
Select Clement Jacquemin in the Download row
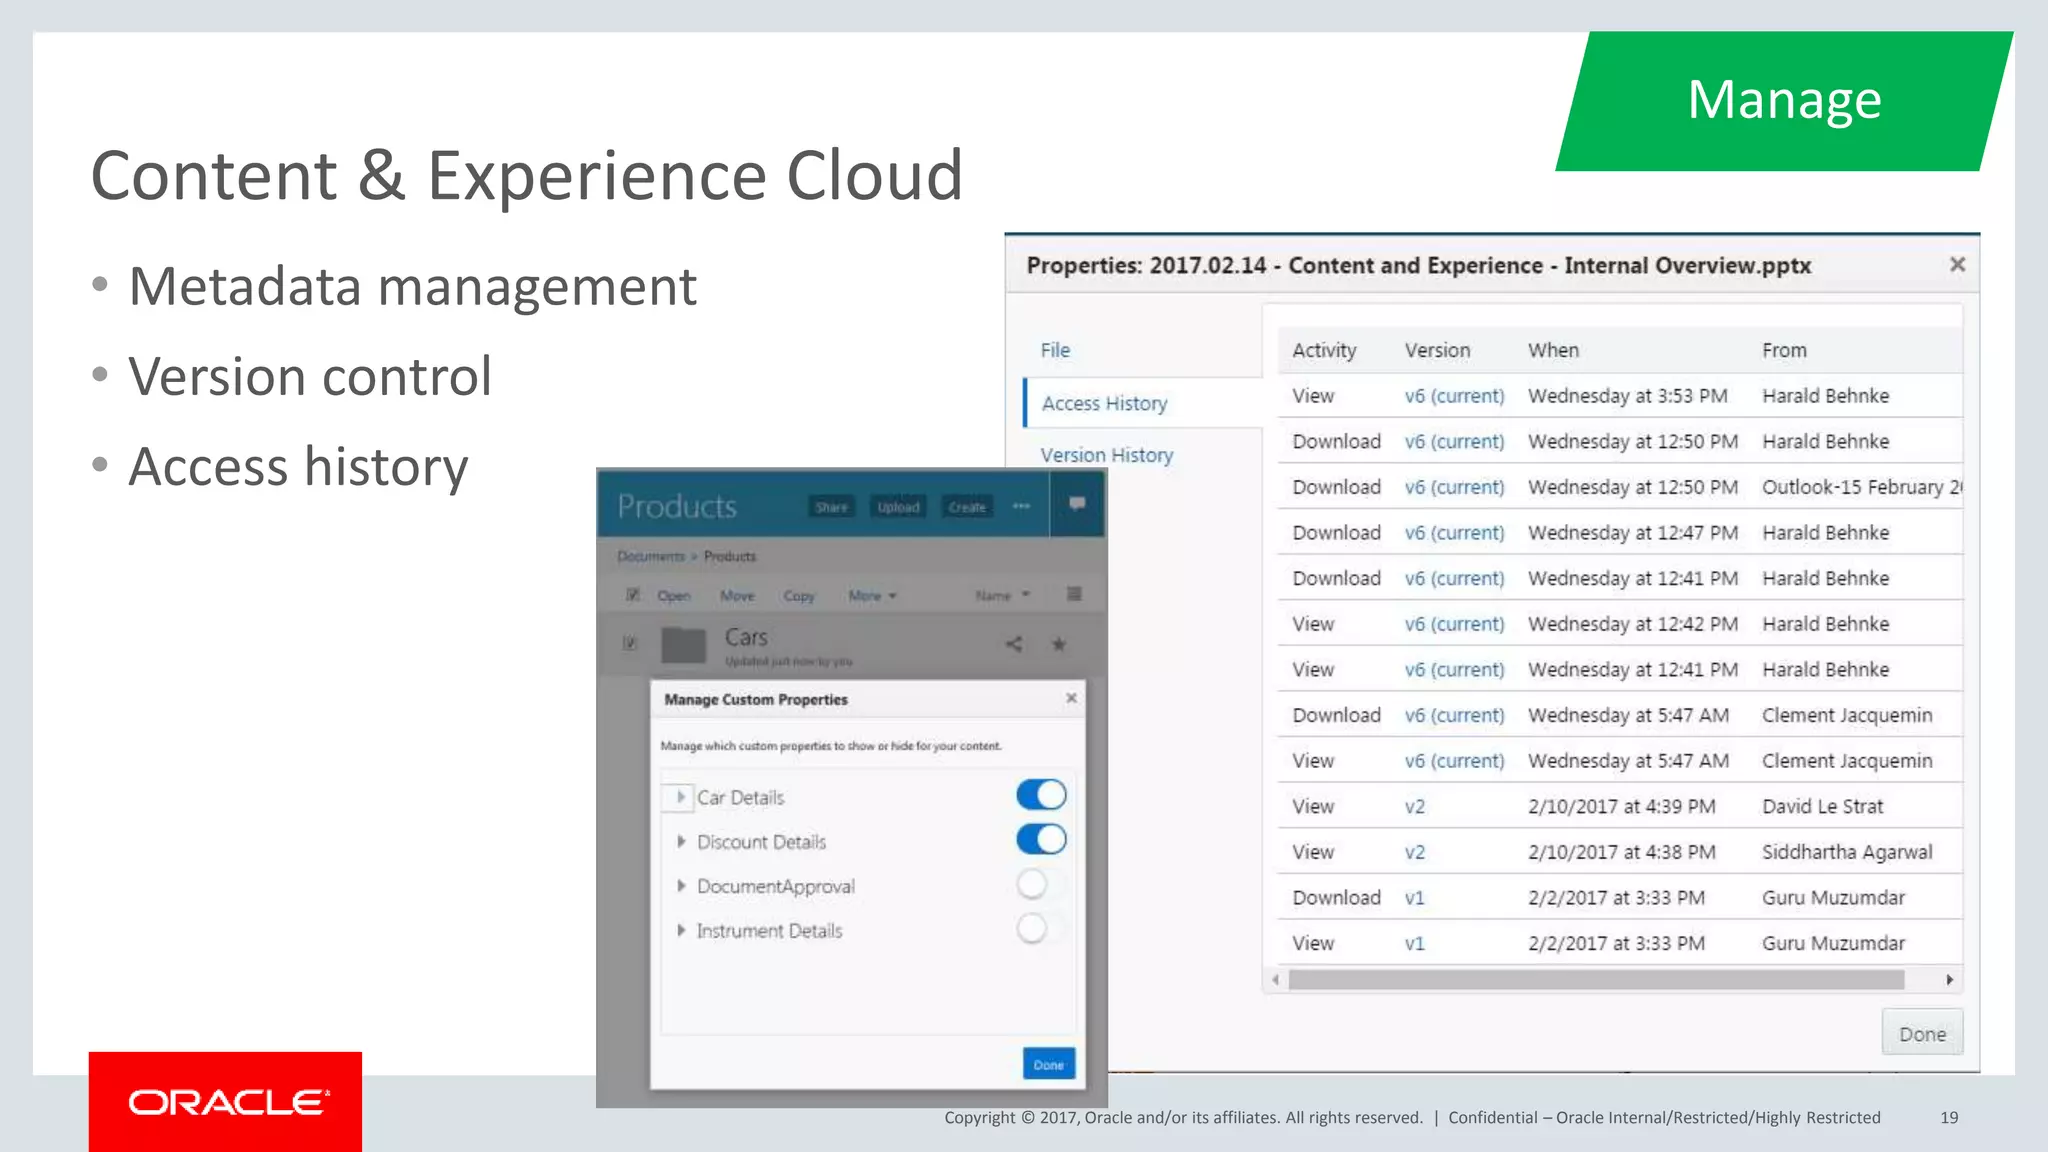click(1847, 716)
